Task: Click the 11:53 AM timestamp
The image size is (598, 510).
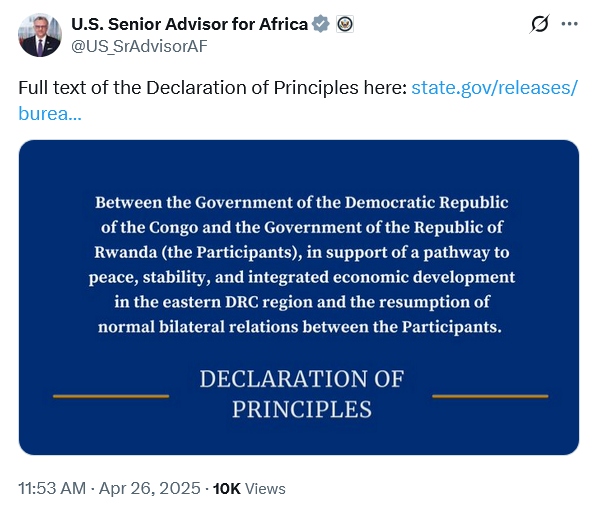Action: tap(52, 488)
